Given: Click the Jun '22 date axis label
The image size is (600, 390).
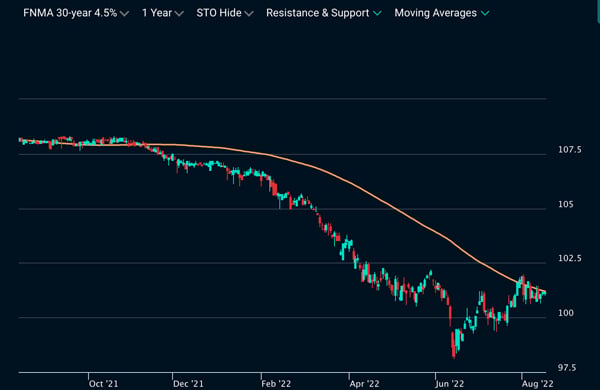Looking at the screenshot, I should [450, 383].
